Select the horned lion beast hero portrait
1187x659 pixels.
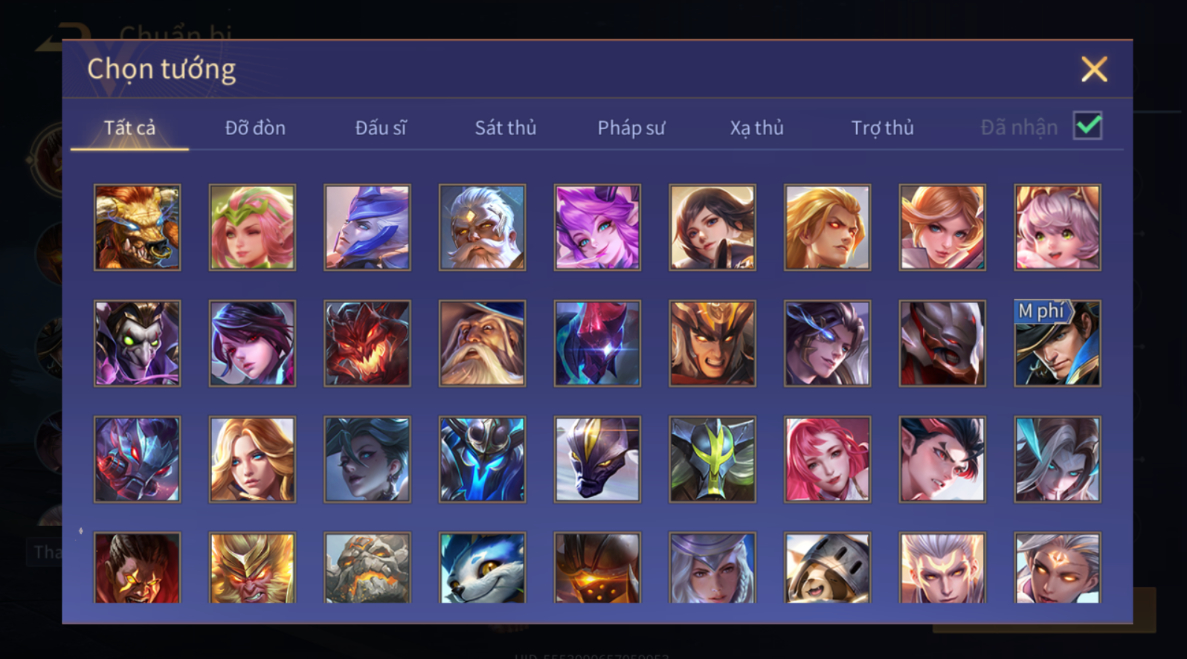[x=137, y=227]
